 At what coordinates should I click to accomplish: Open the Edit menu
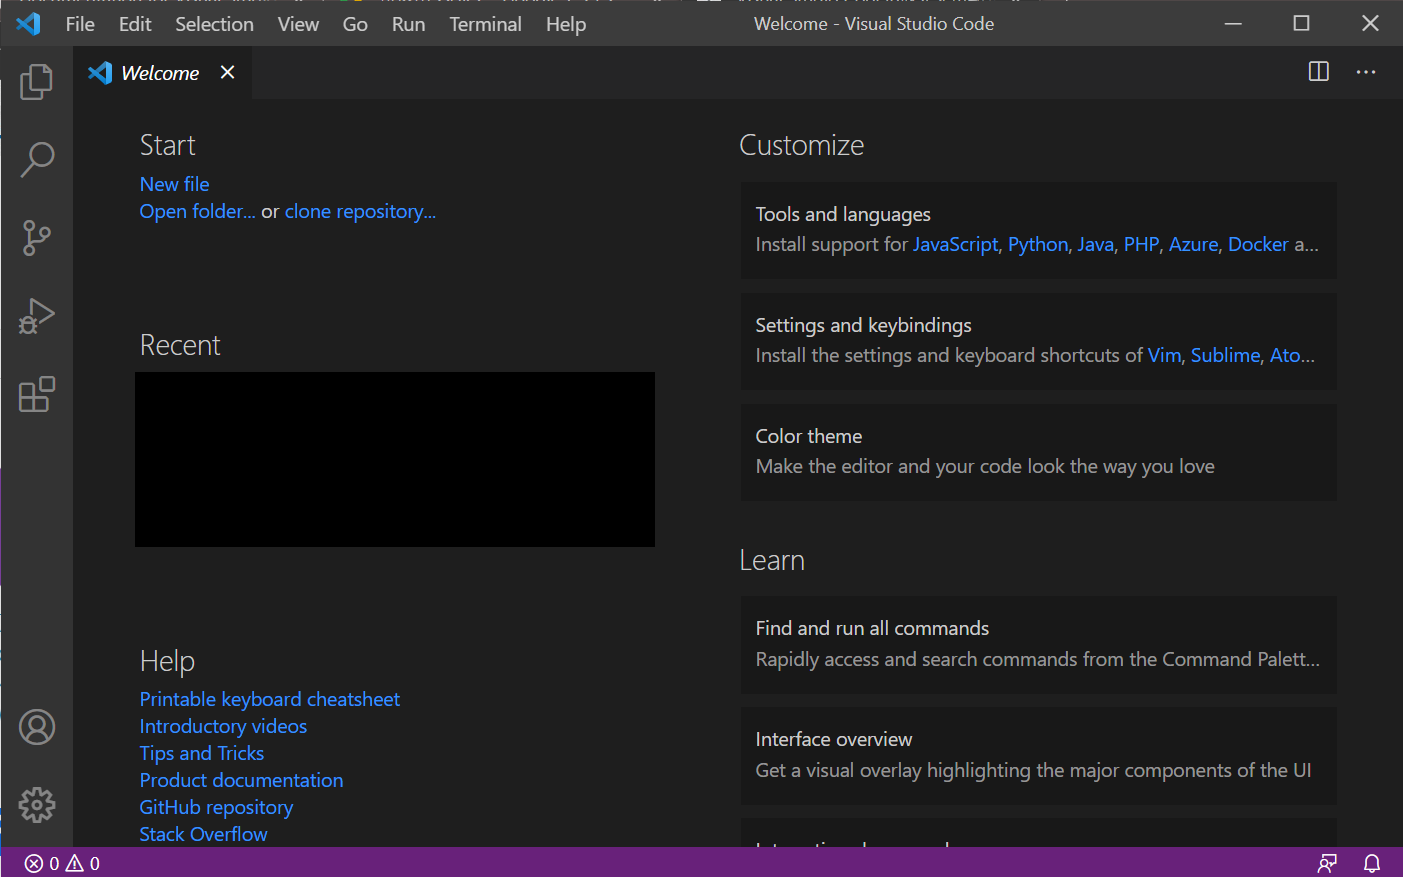pyautogui.click(x=135, y=24)
